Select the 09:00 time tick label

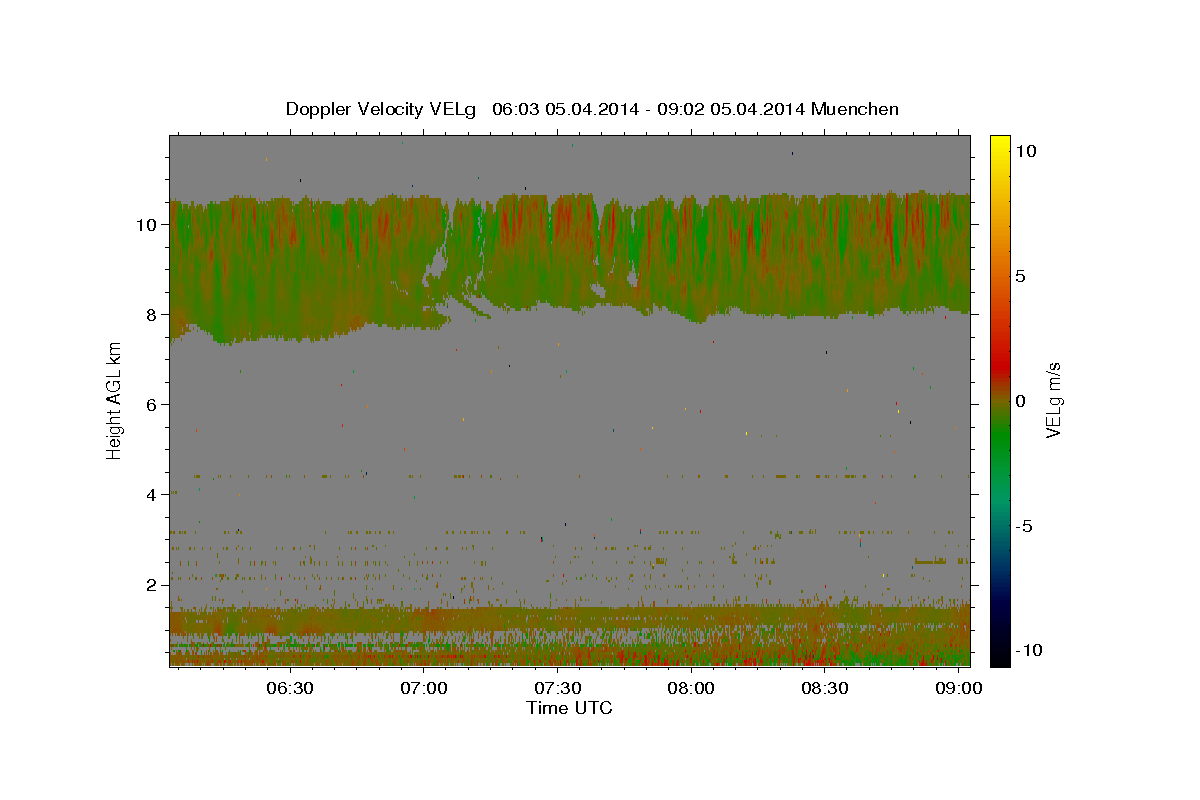point(960,689)
